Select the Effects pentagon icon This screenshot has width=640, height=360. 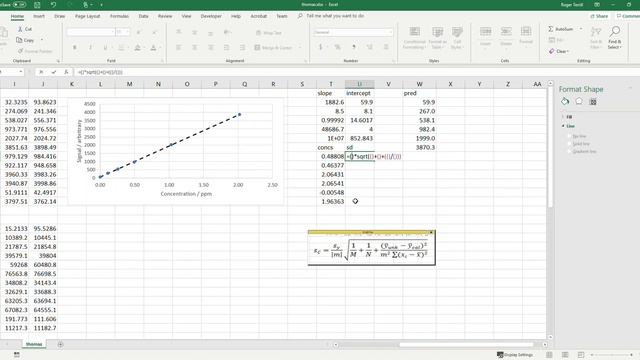579,101
